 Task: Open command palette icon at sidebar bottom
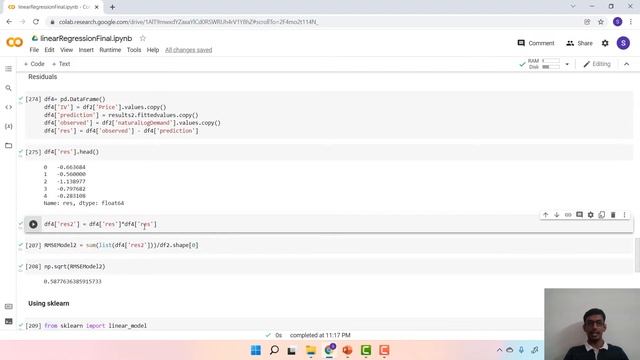(9, 307)
